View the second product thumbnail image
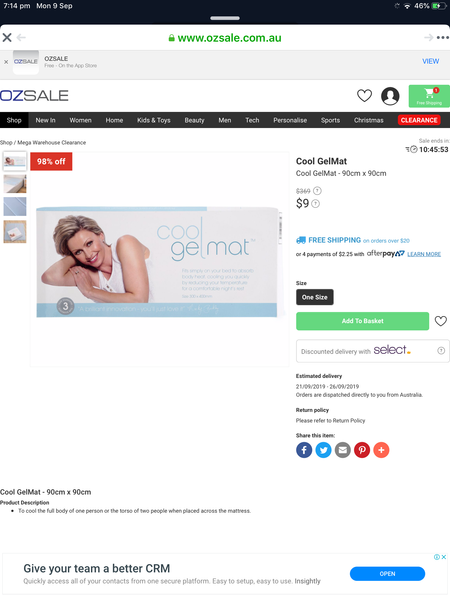 tap(15, 184)
